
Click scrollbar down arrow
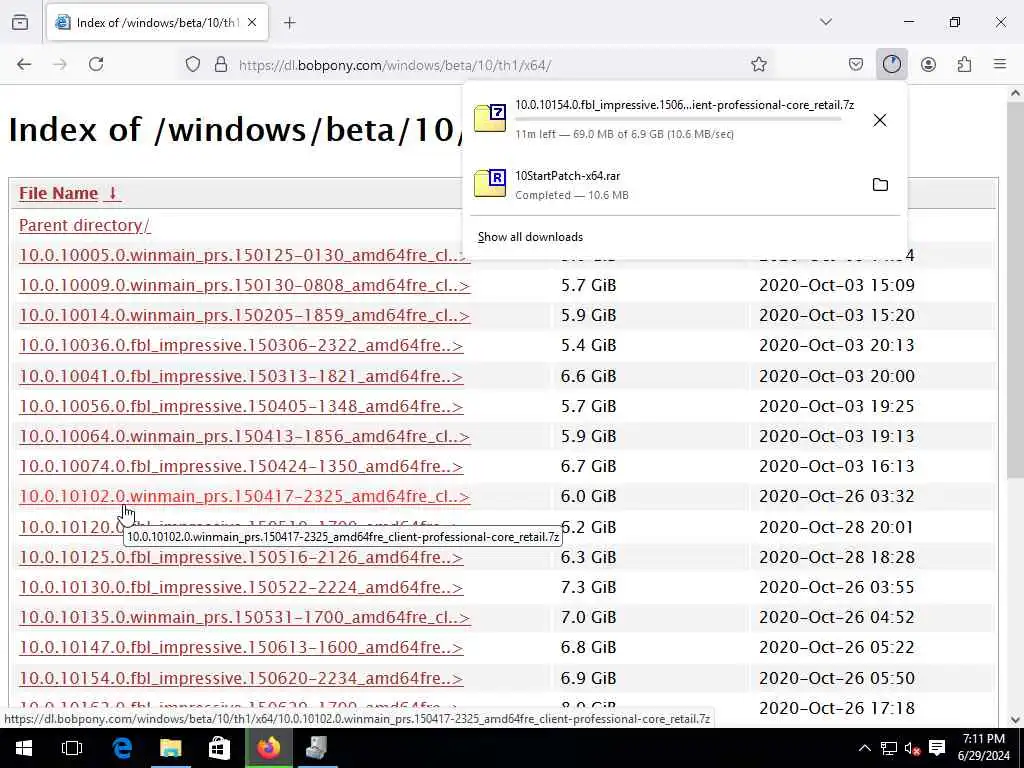click(1016, 720)
